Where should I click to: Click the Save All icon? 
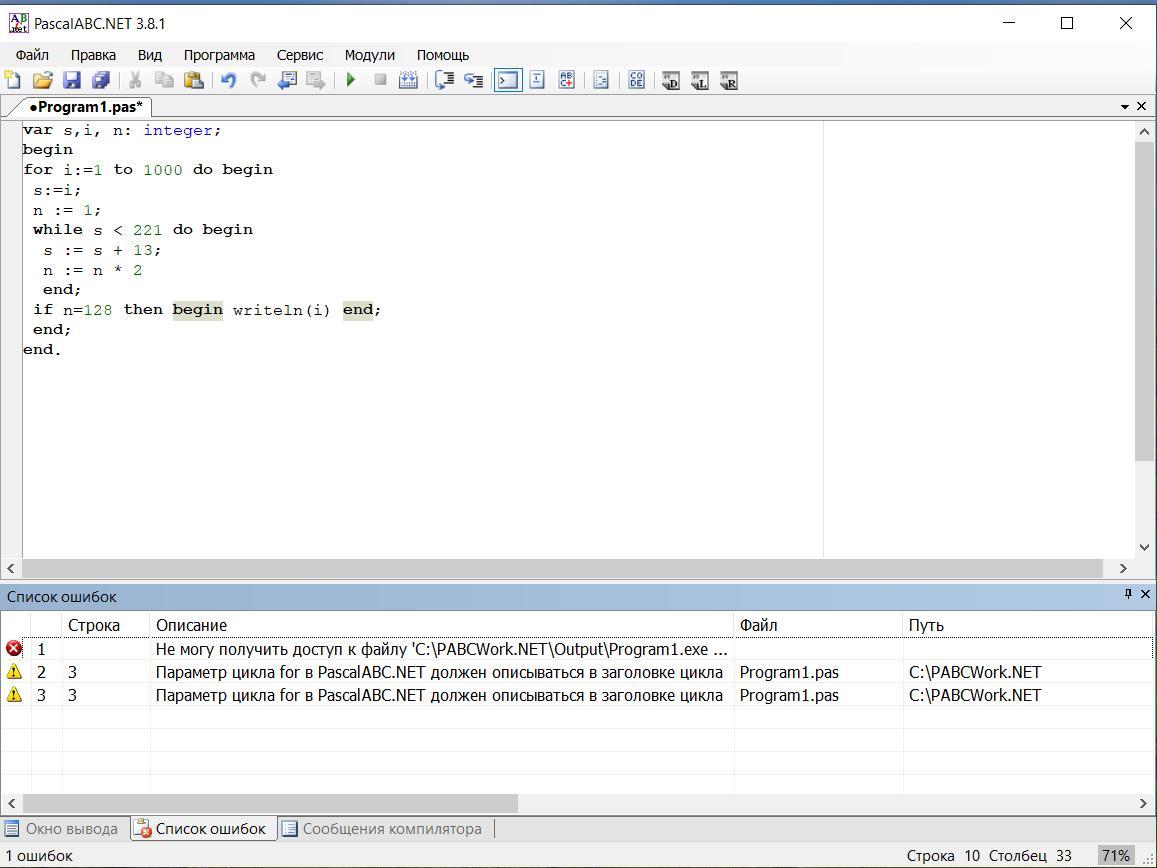(100, 81)
